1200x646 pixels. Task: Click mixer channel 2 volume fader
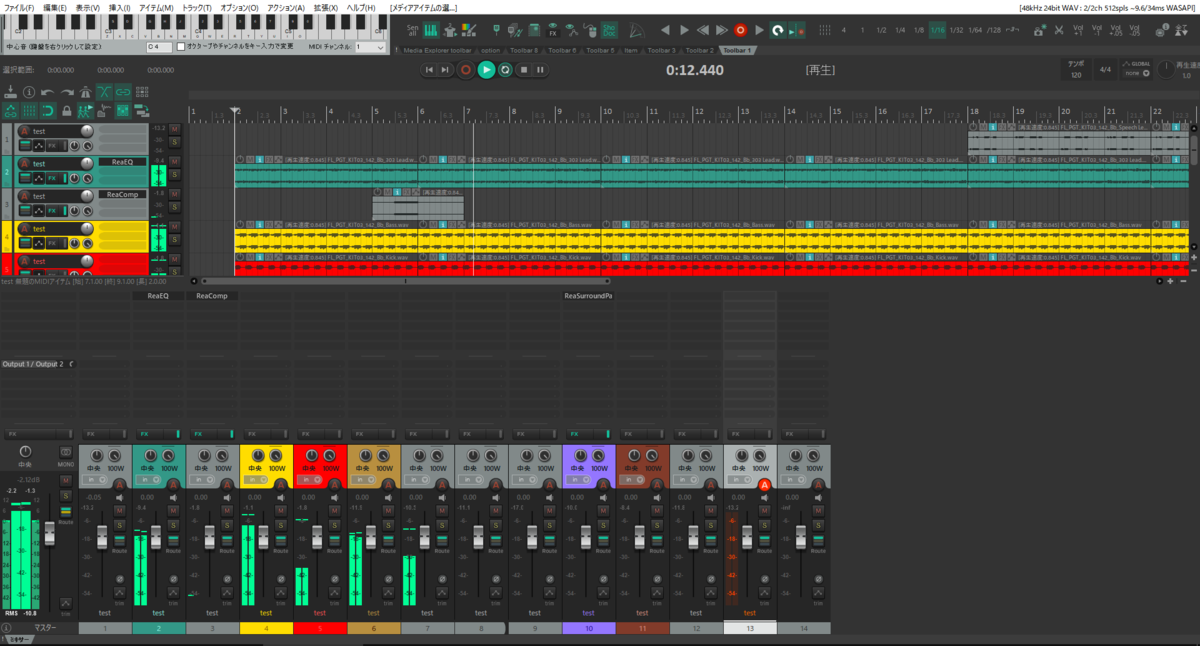pyautogui.click(x=156, y=537)
